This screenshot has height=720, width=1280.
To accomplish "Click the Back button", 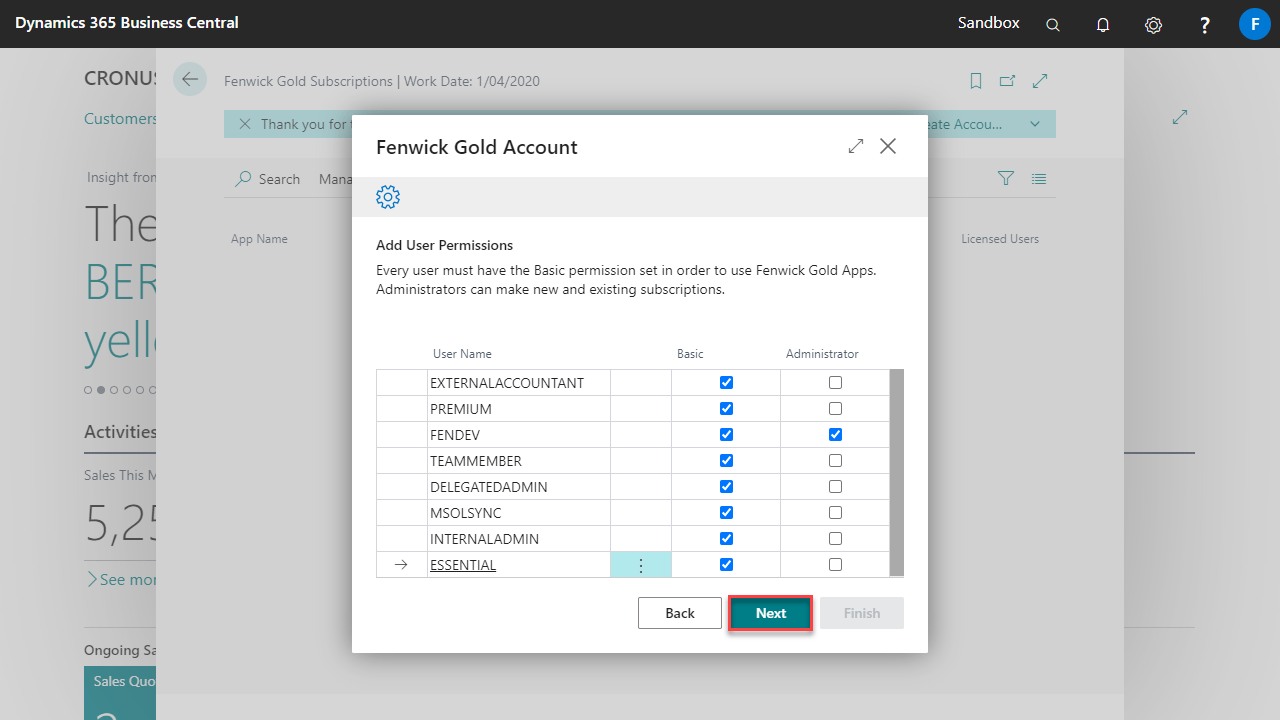I will click(680, 613).
